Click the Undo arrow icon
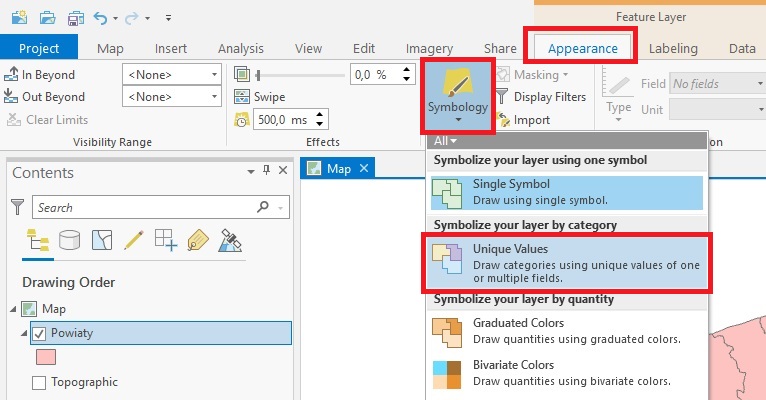The image size is (766, 400). point(101,17)
